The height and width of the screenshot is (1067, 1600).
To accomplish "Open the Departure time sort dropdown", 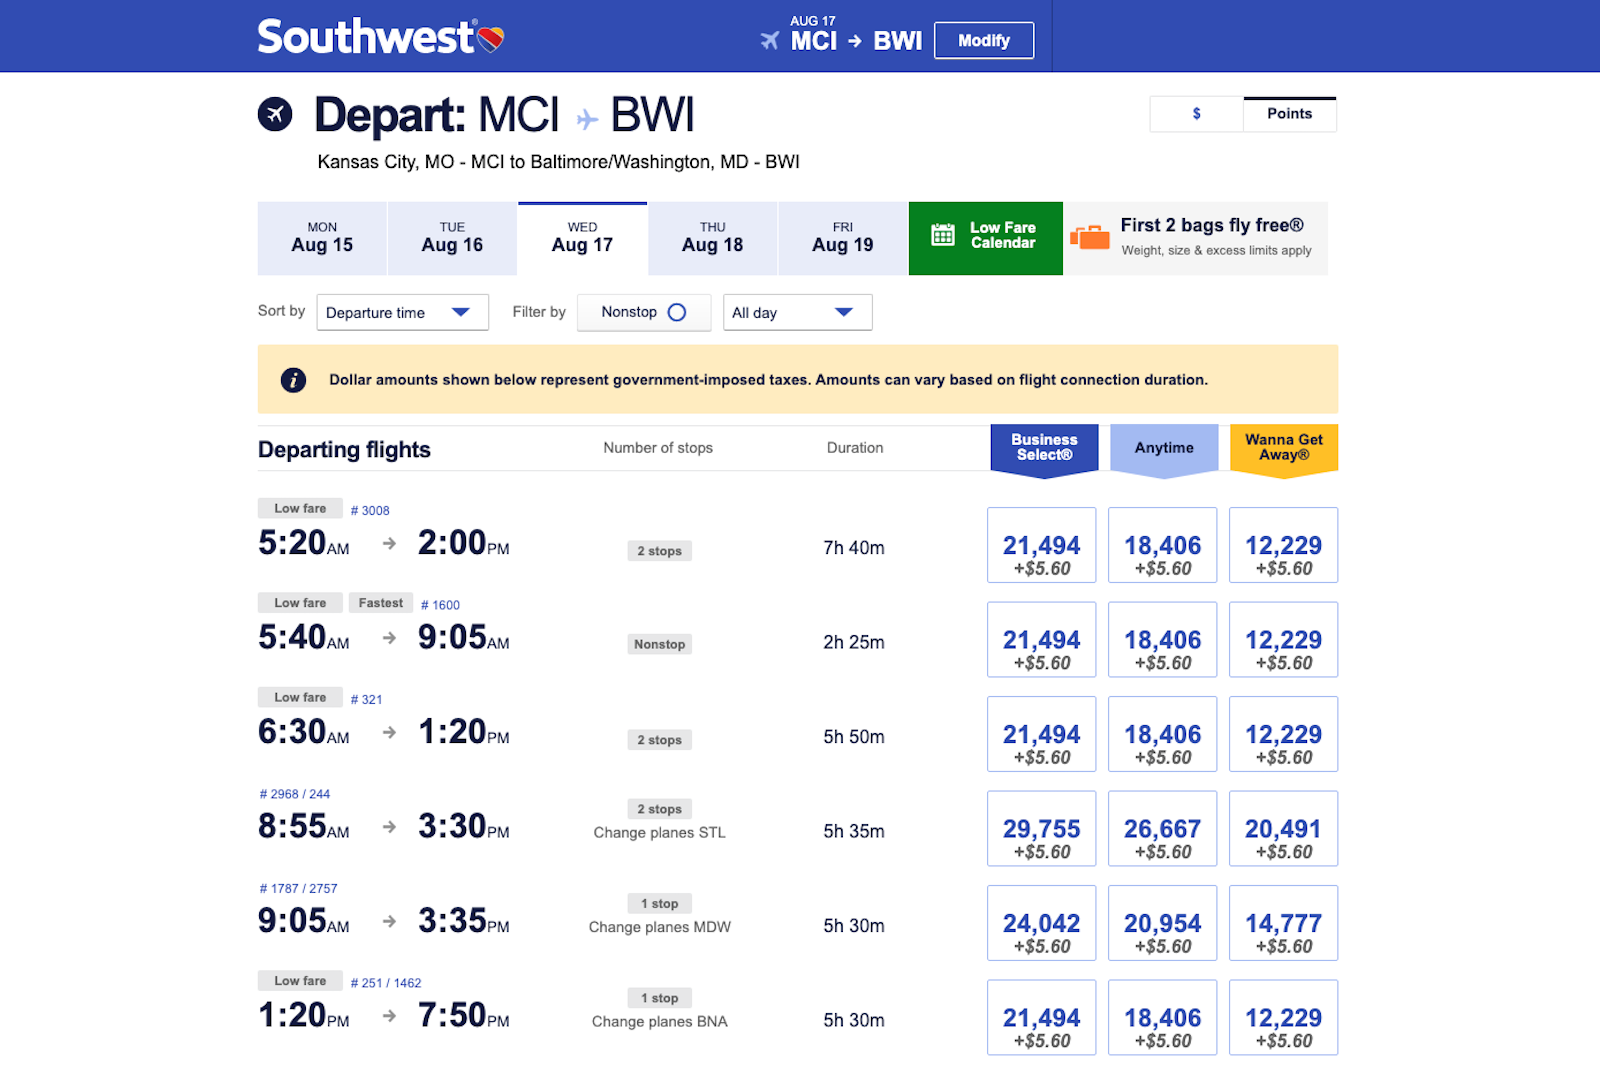I will point(402,312).
